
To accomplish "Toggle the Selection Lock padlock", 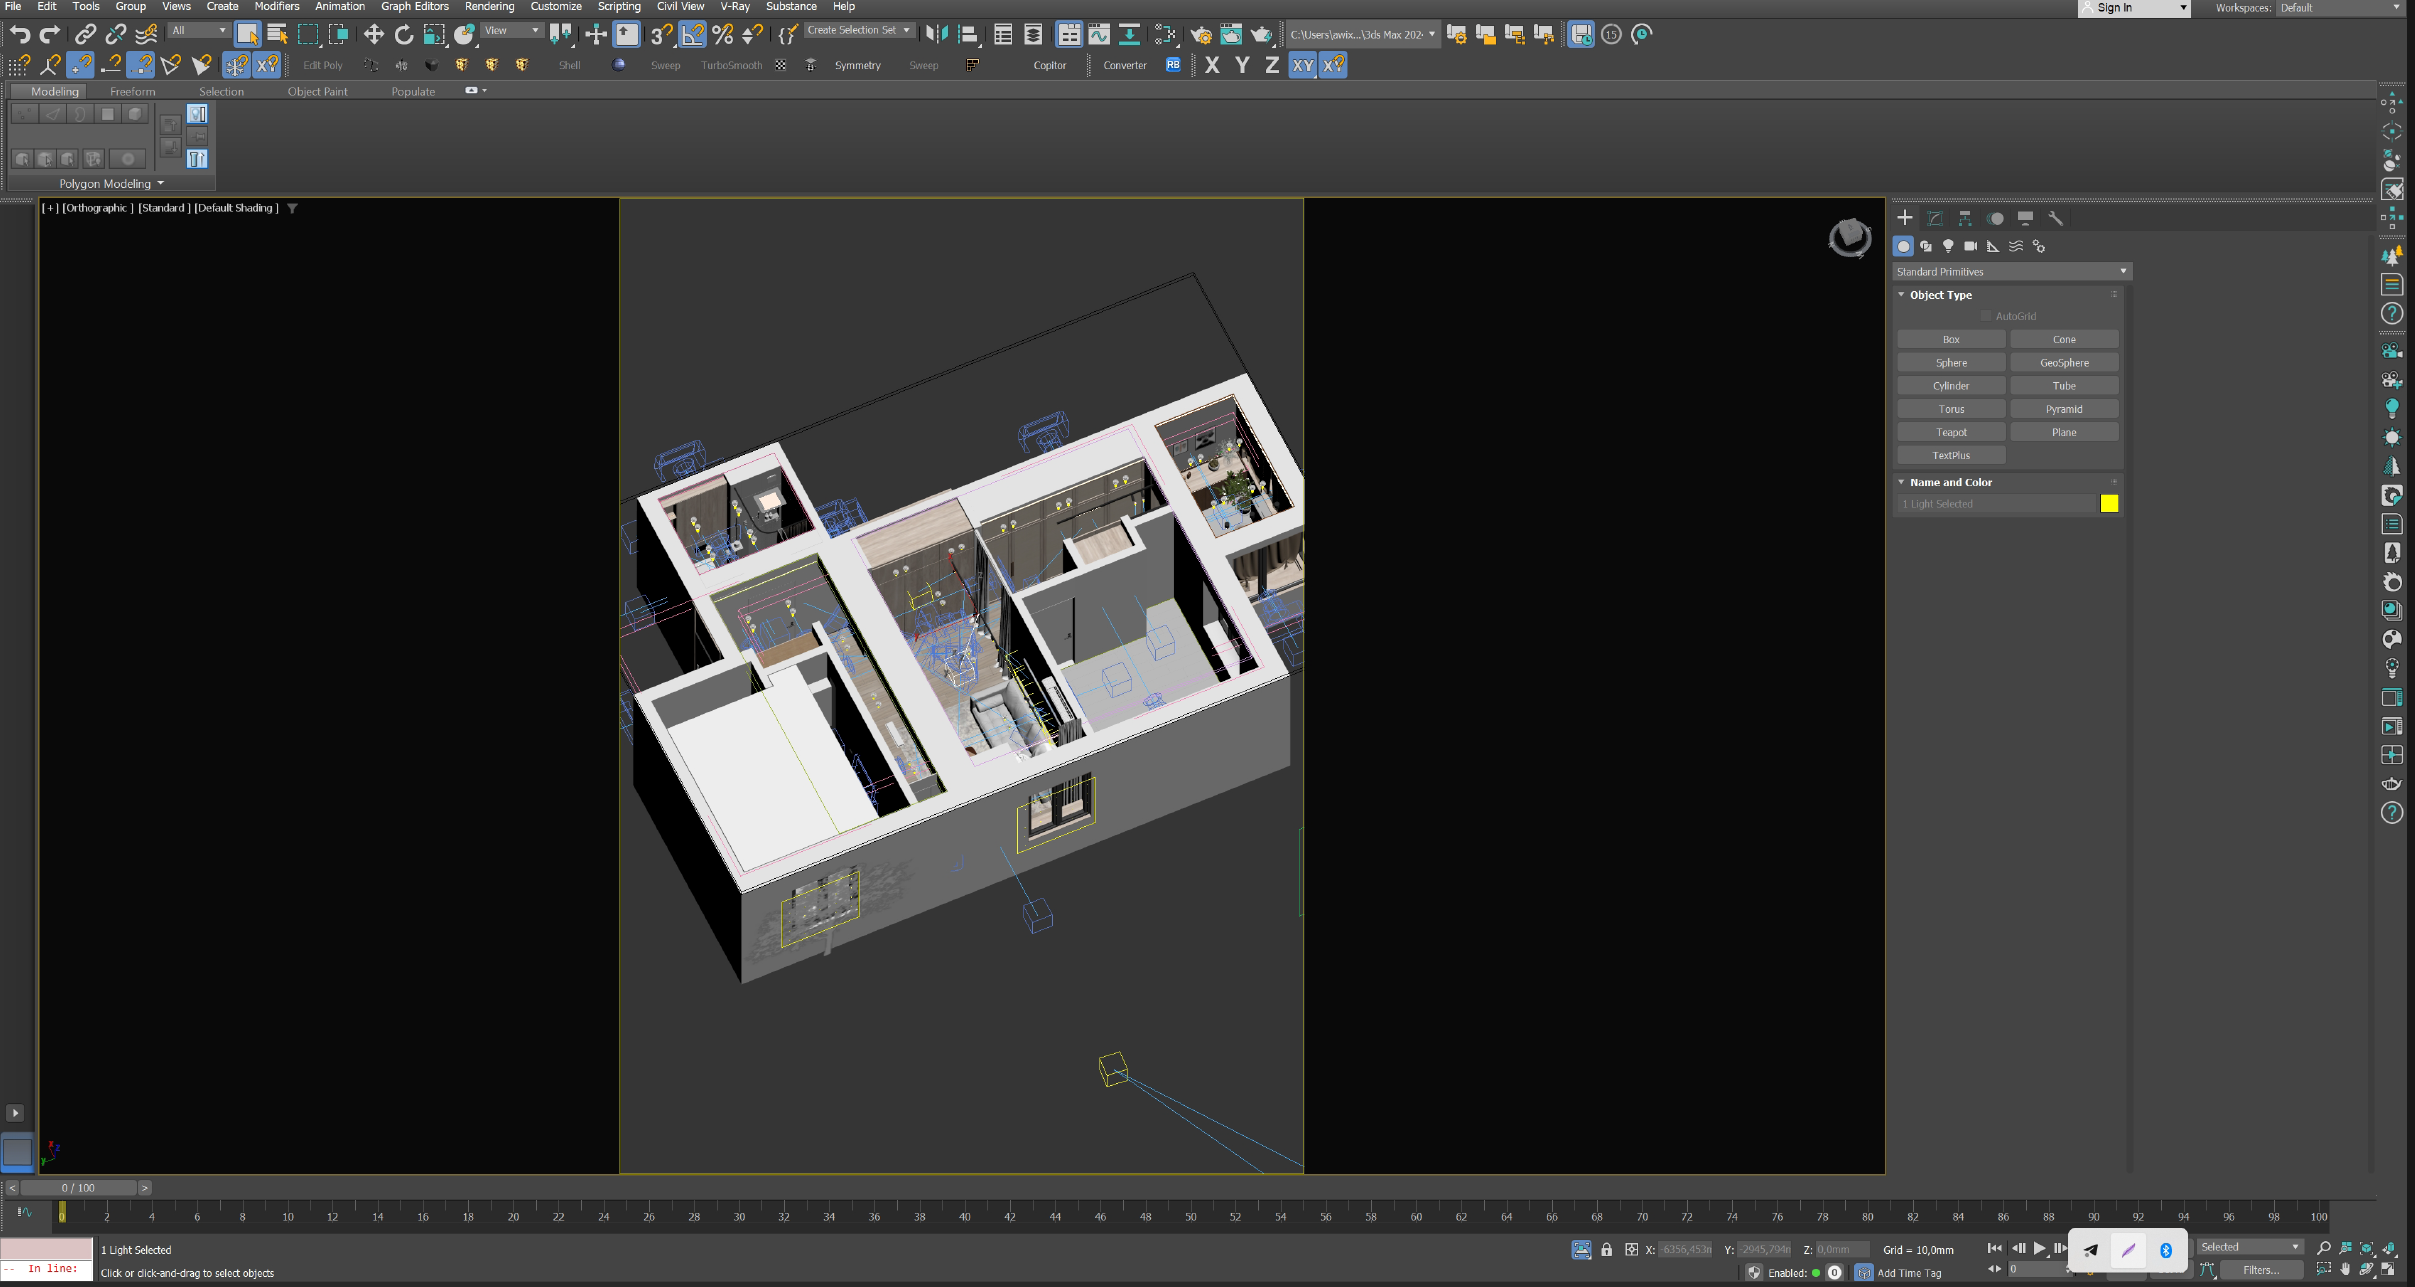I will pyautogui.click(x=1606, y=1249).
